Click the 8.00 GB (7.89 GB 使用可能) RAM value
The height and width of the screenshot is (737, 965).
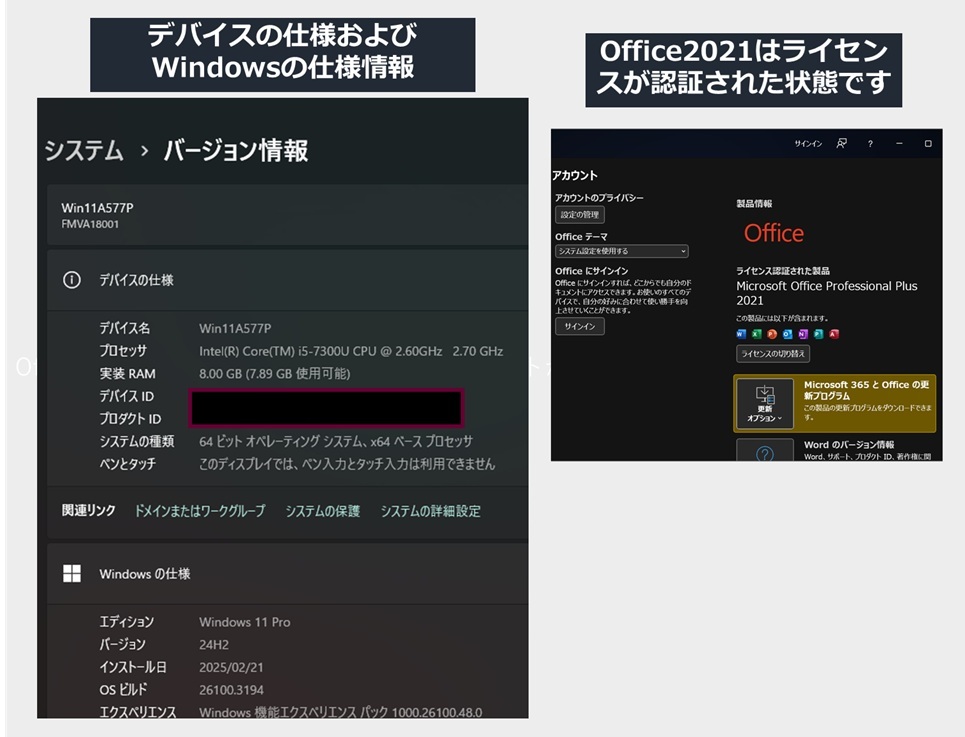click(274, 373)
